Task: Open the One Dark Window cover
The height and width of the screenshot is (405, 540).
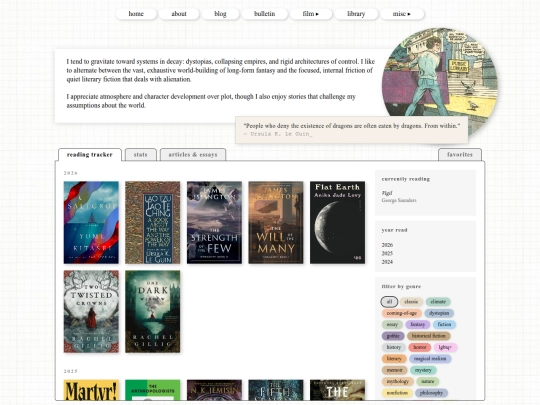Action: (x=153, y=311)
